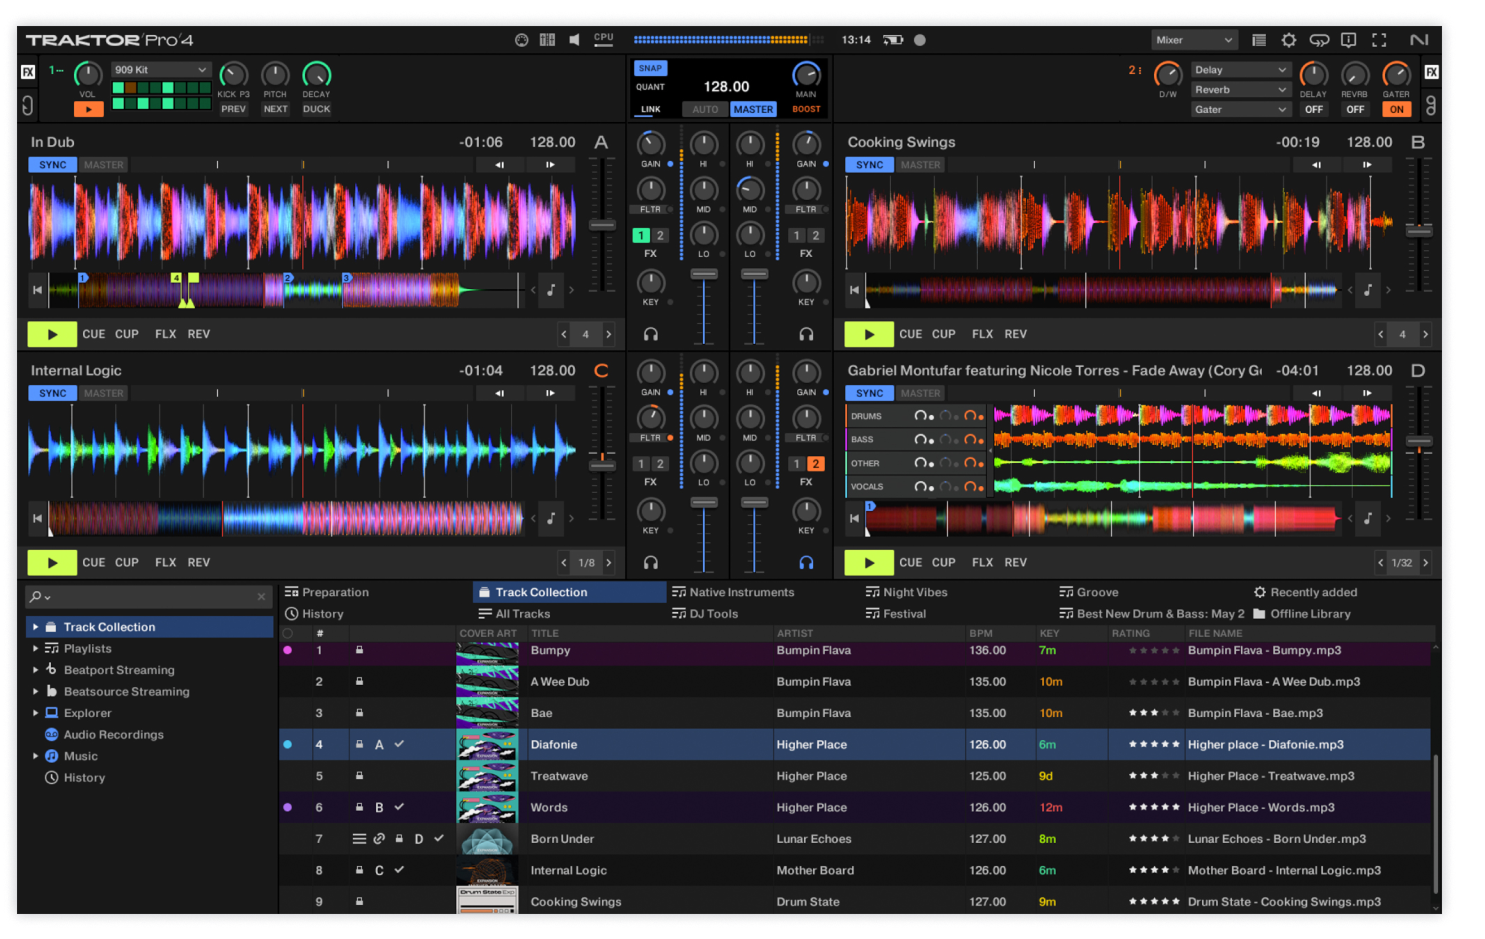Click the stem icon on Born Under row
1485x939 pixels.
click(359, 839)
